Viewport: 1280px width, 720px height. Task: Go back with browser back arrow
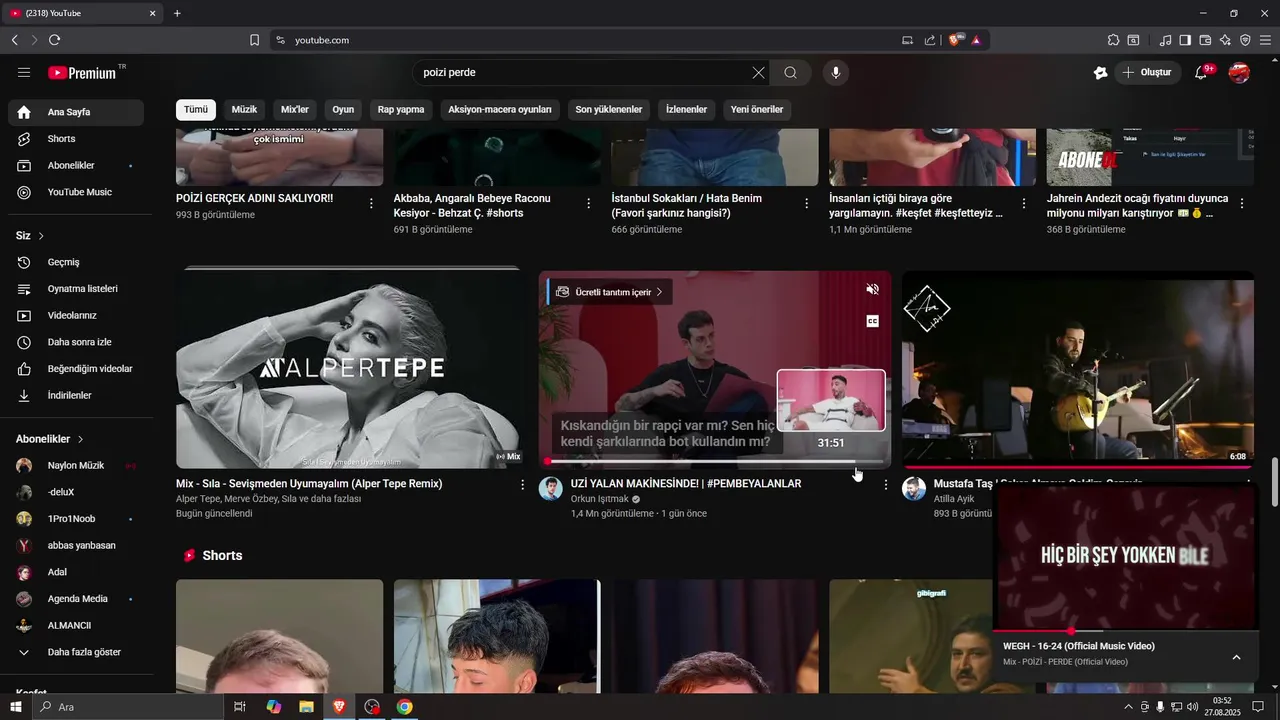coord(14,40)
